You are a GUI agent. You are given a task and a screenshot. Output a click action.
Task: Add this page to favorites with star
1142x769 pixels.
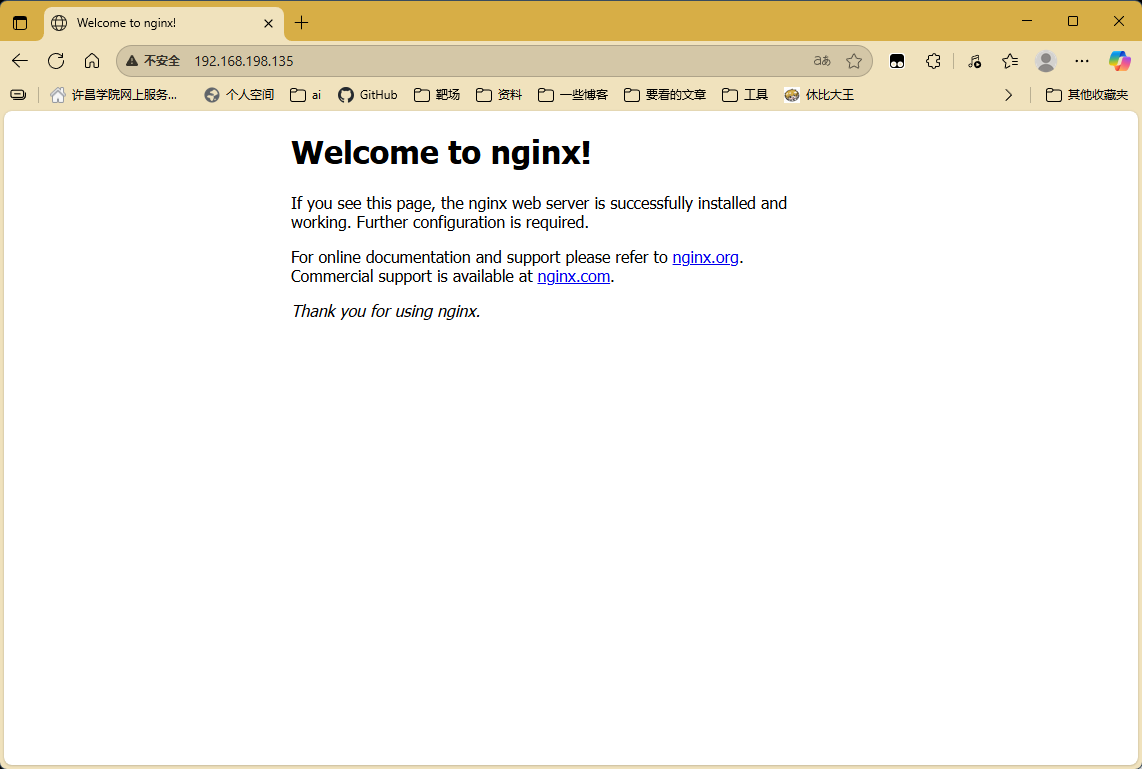[x=854, y=61]
